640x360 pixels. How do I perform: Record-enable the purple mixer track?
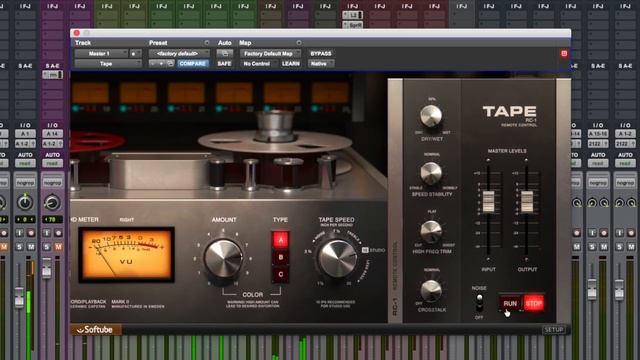58,233
